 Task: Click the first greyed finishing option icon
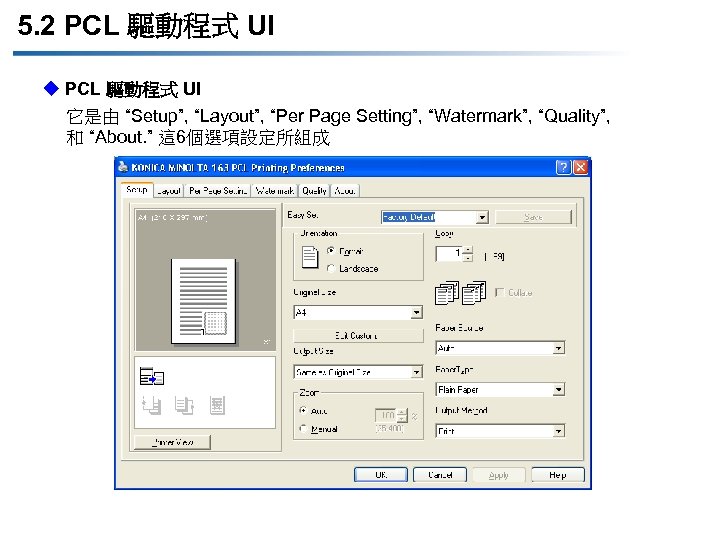click(152, 405)
